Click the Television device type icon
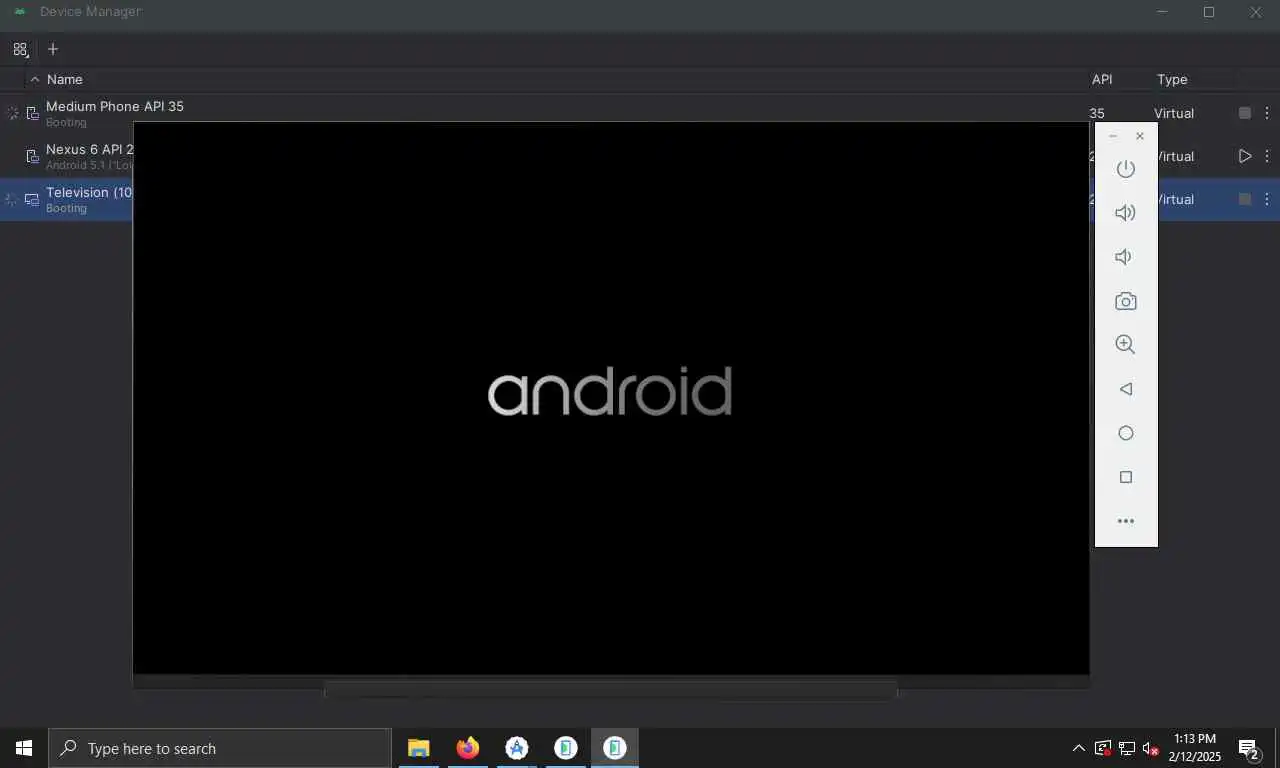Screen dimensions: 1280x768 32,199
